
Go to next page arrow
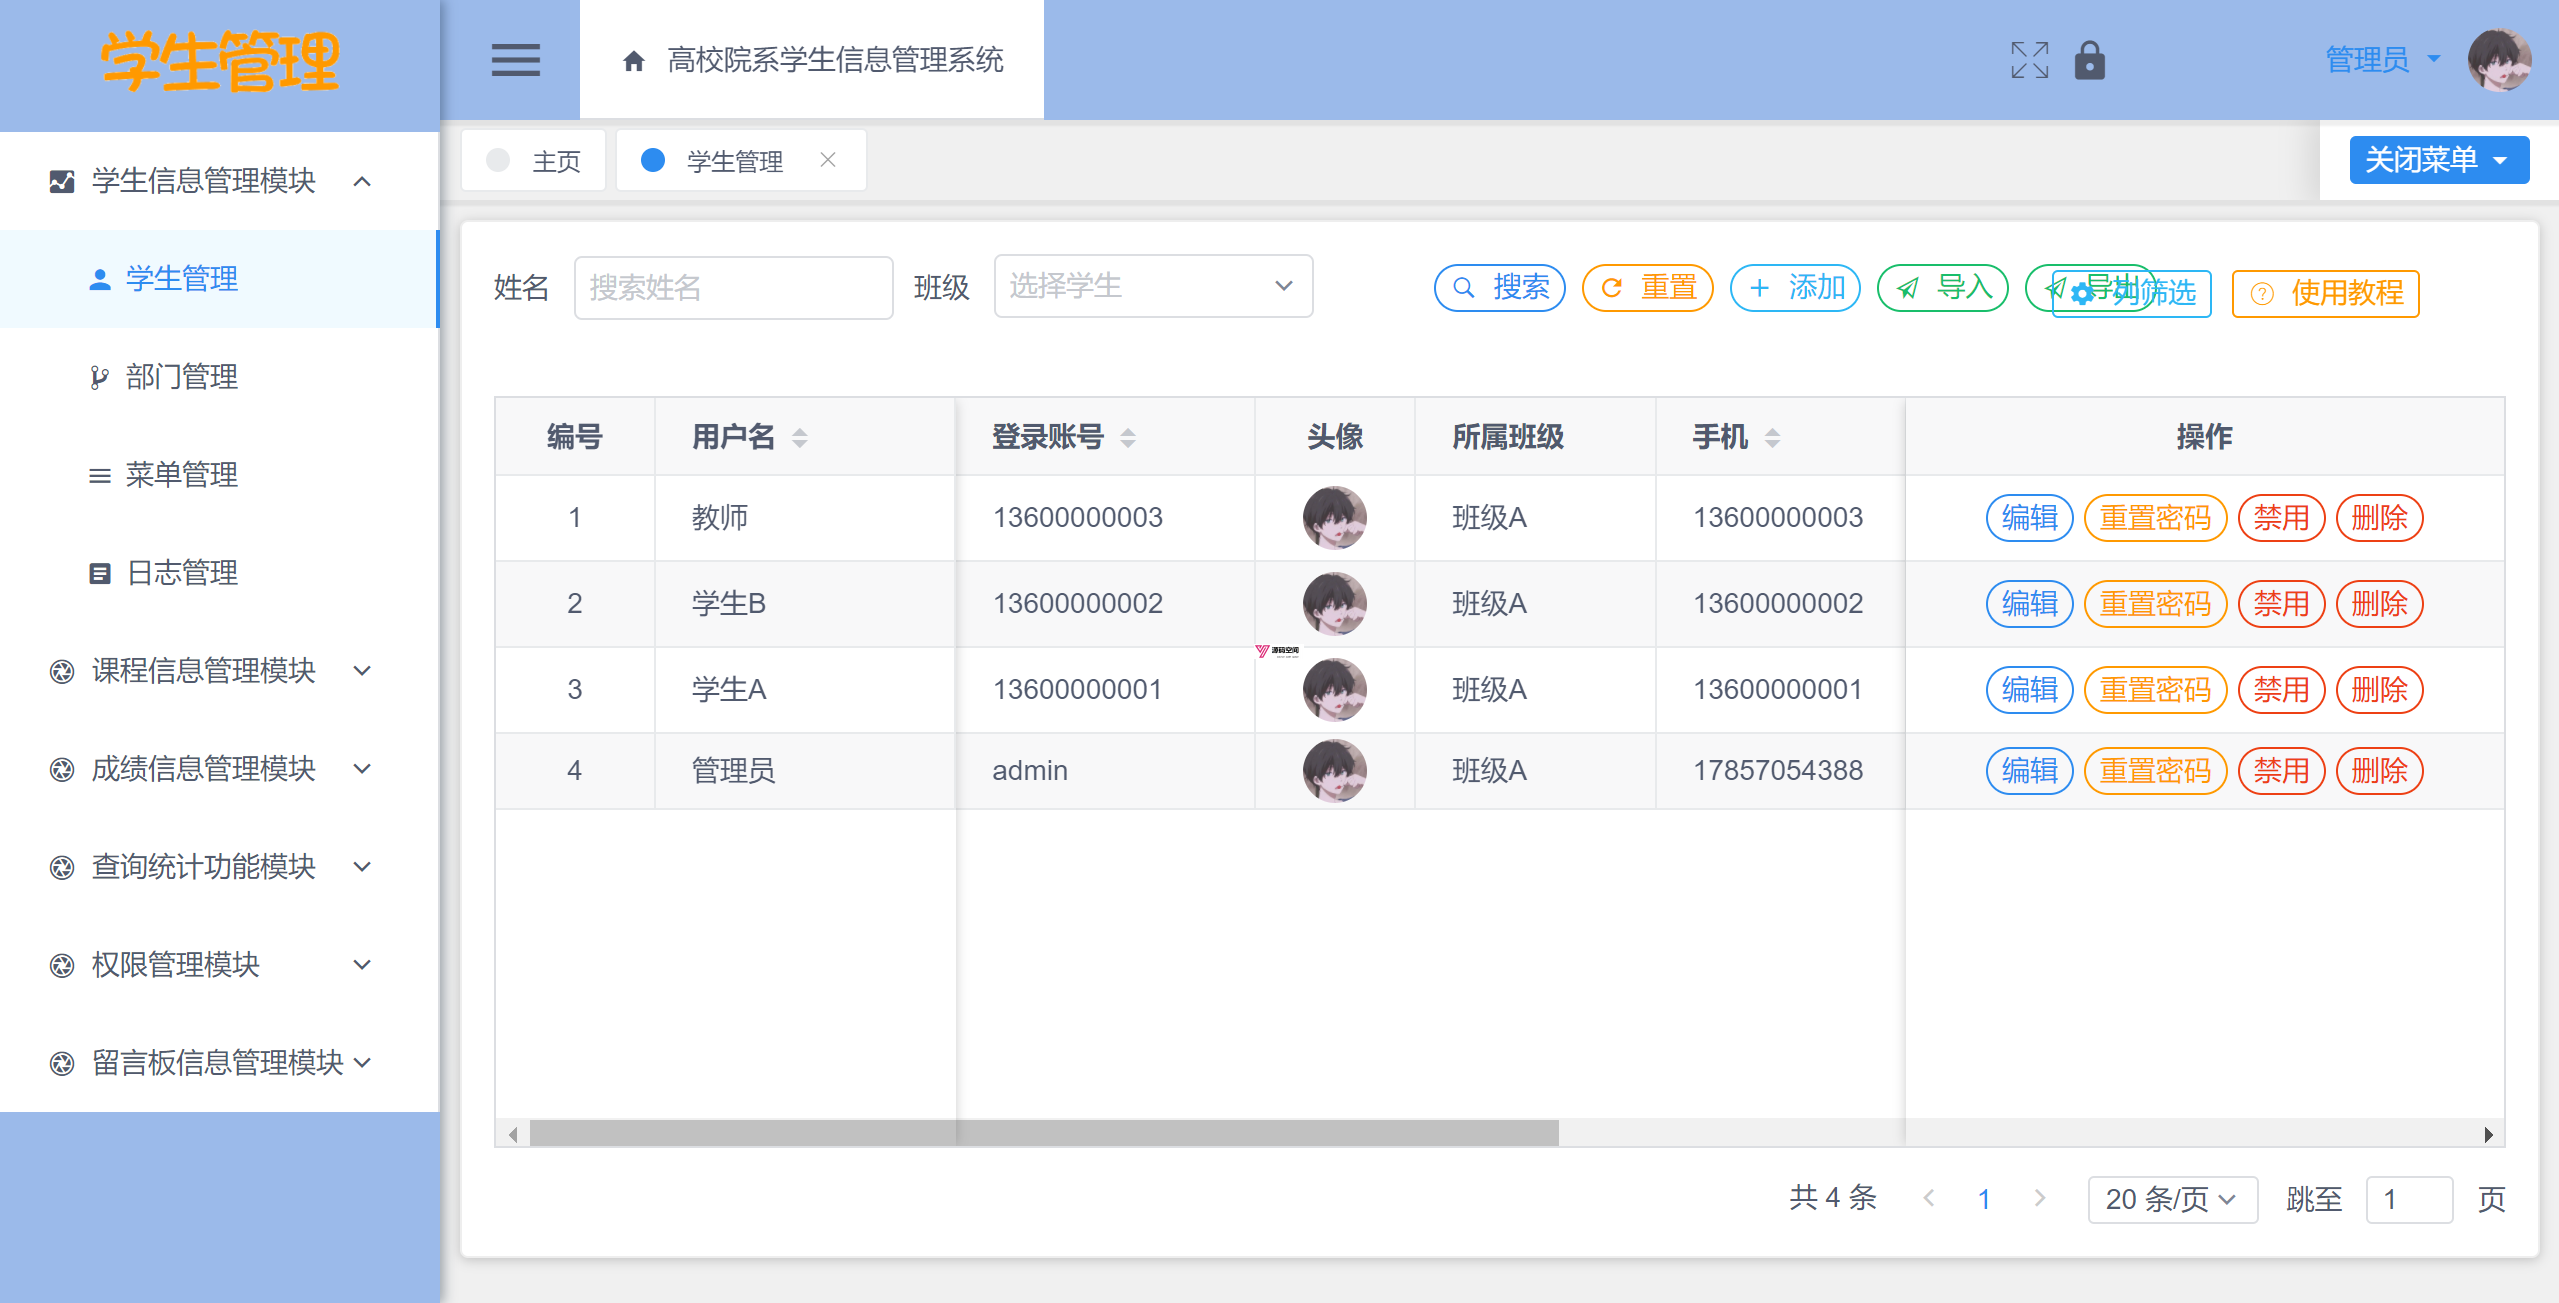pyautogui.click(x=2039, y=1198)
